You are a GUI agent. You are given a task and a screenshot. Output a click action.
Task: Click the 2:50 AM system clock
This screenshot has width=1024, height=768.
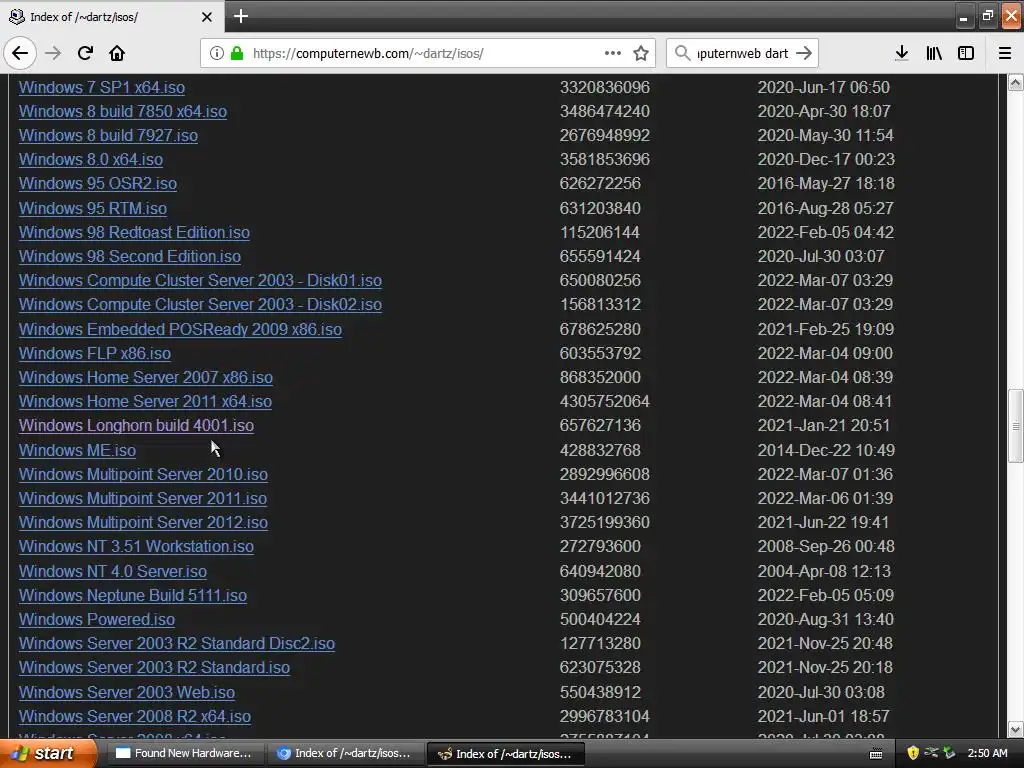click(x=987, y=753)
